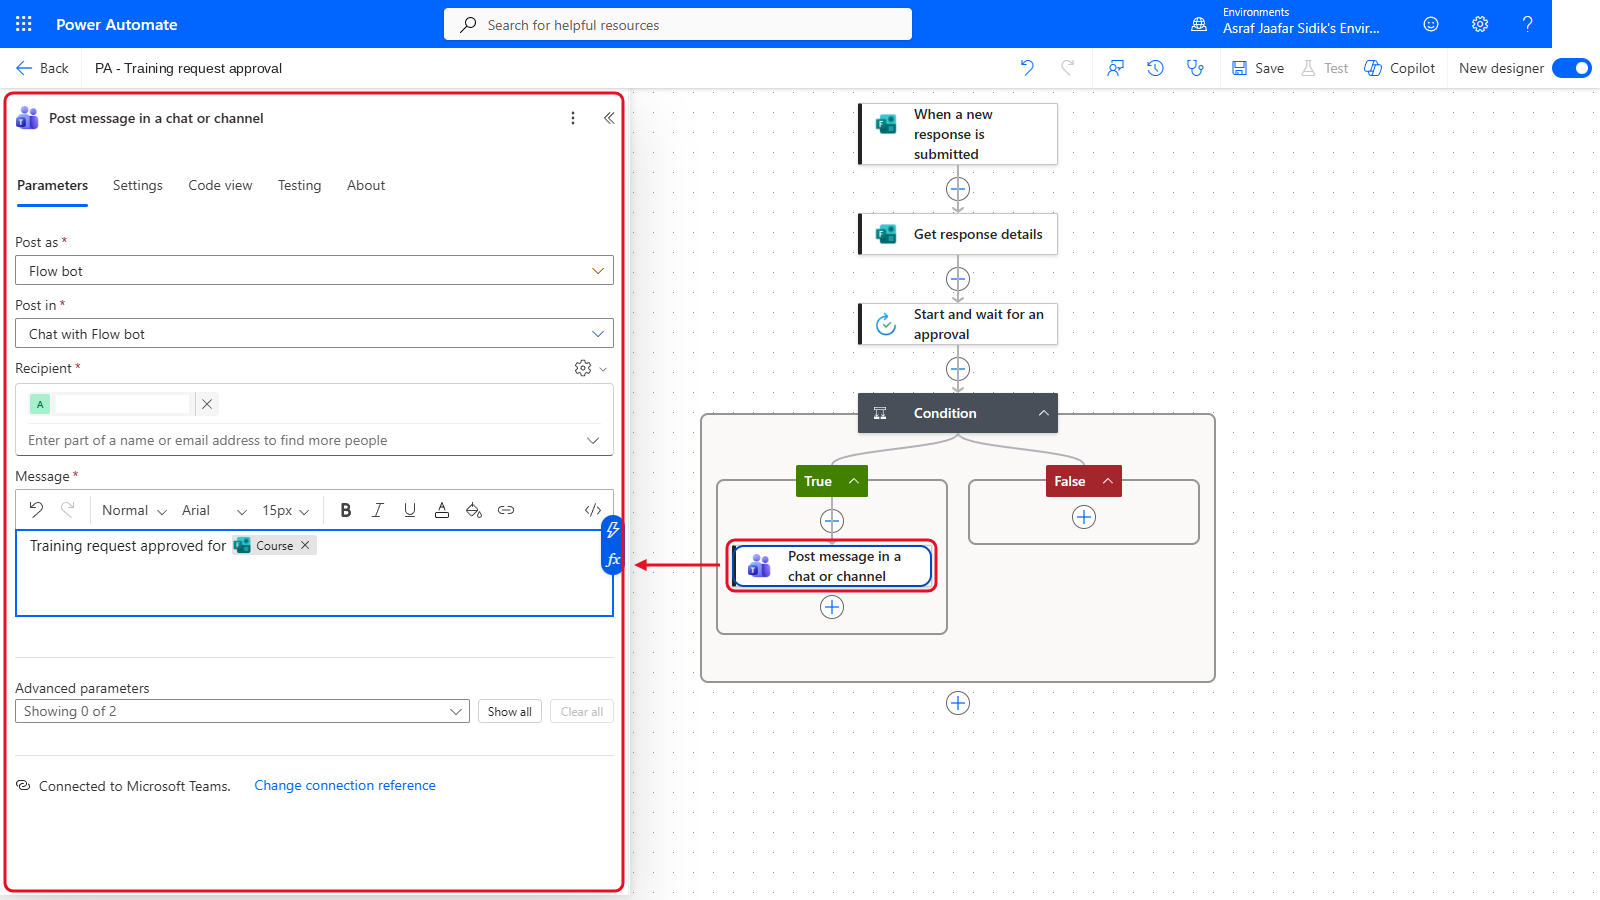Undo in the message editor toolbar
Image resolution: width=1600 pixels, height=900 pixels.
pos(36,510)
